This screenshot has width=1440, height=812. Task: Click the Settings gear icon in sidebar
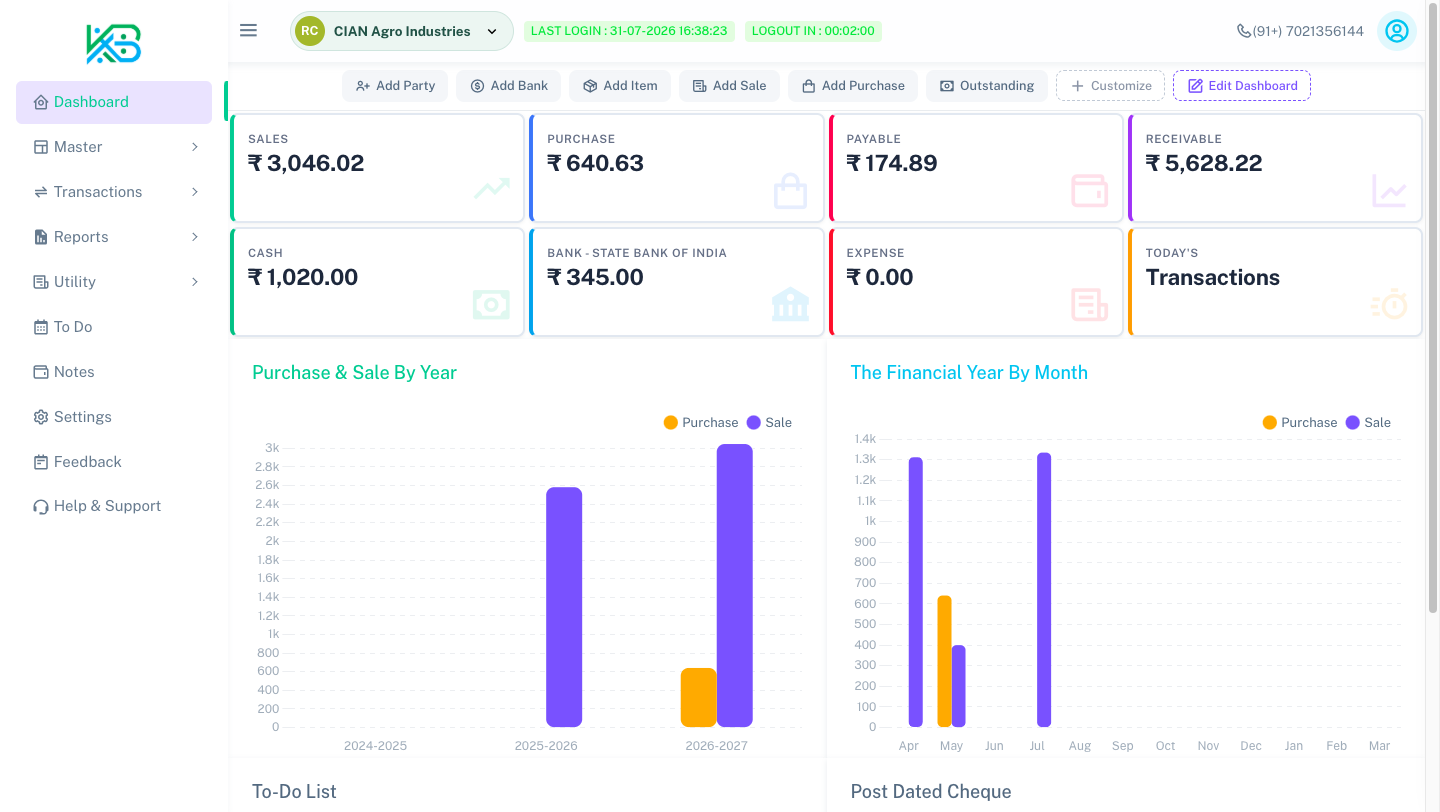41,417
